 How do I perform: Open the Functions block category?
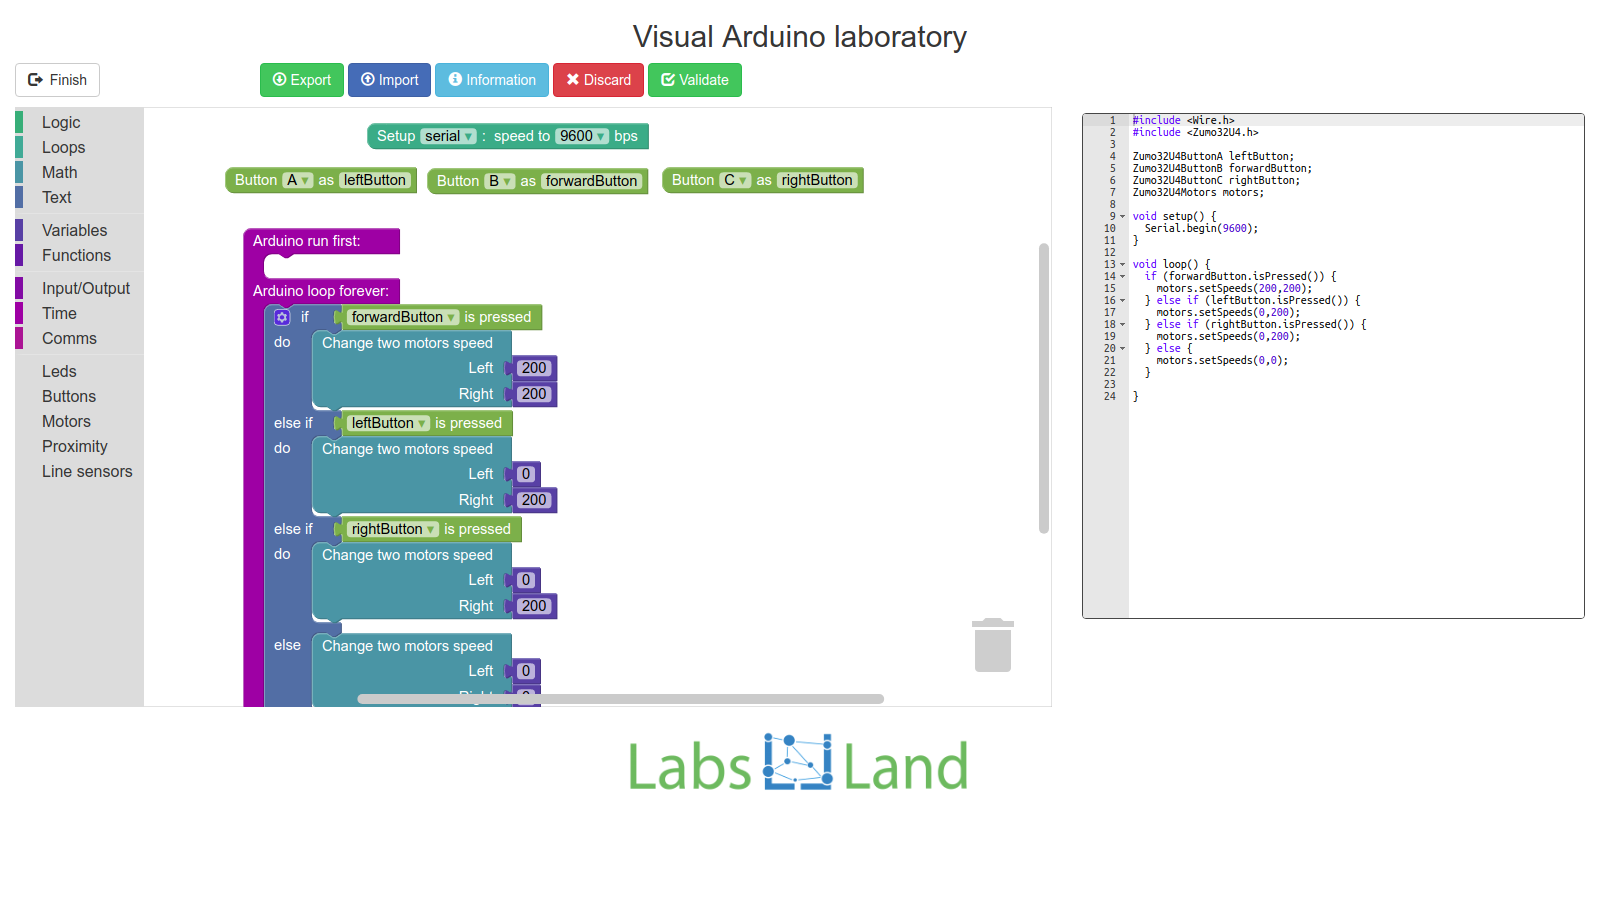coord(79,255)
